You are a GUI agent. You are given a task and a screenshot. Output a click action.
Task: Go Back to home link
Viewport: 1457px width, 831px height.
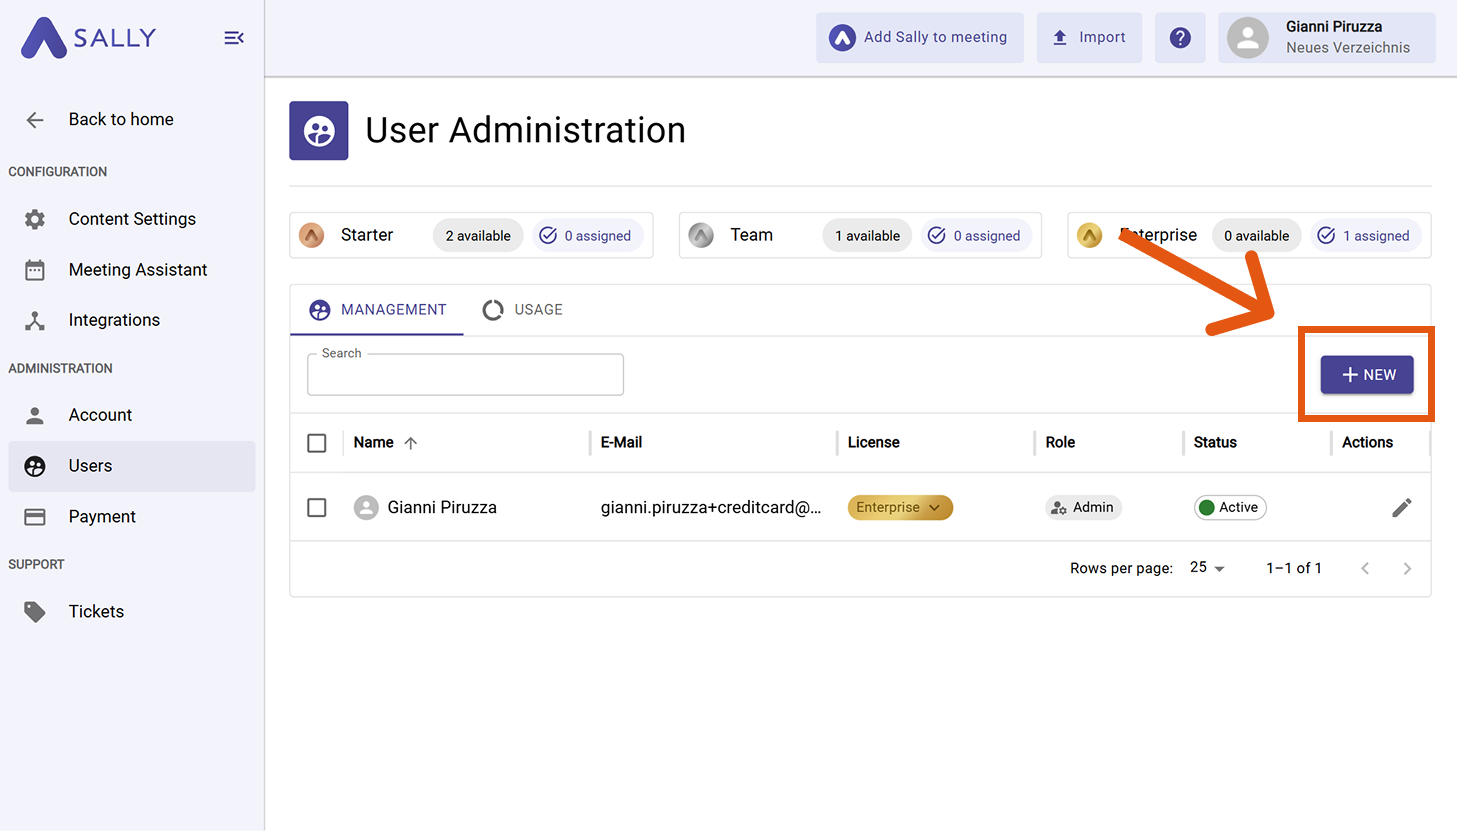pos(132,120)
